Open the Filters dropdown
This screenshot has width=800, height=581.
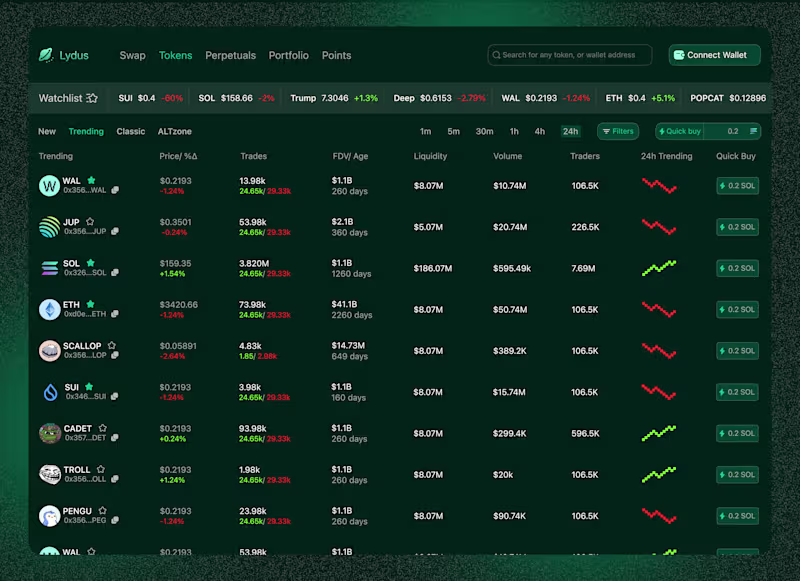click(618, 131)
